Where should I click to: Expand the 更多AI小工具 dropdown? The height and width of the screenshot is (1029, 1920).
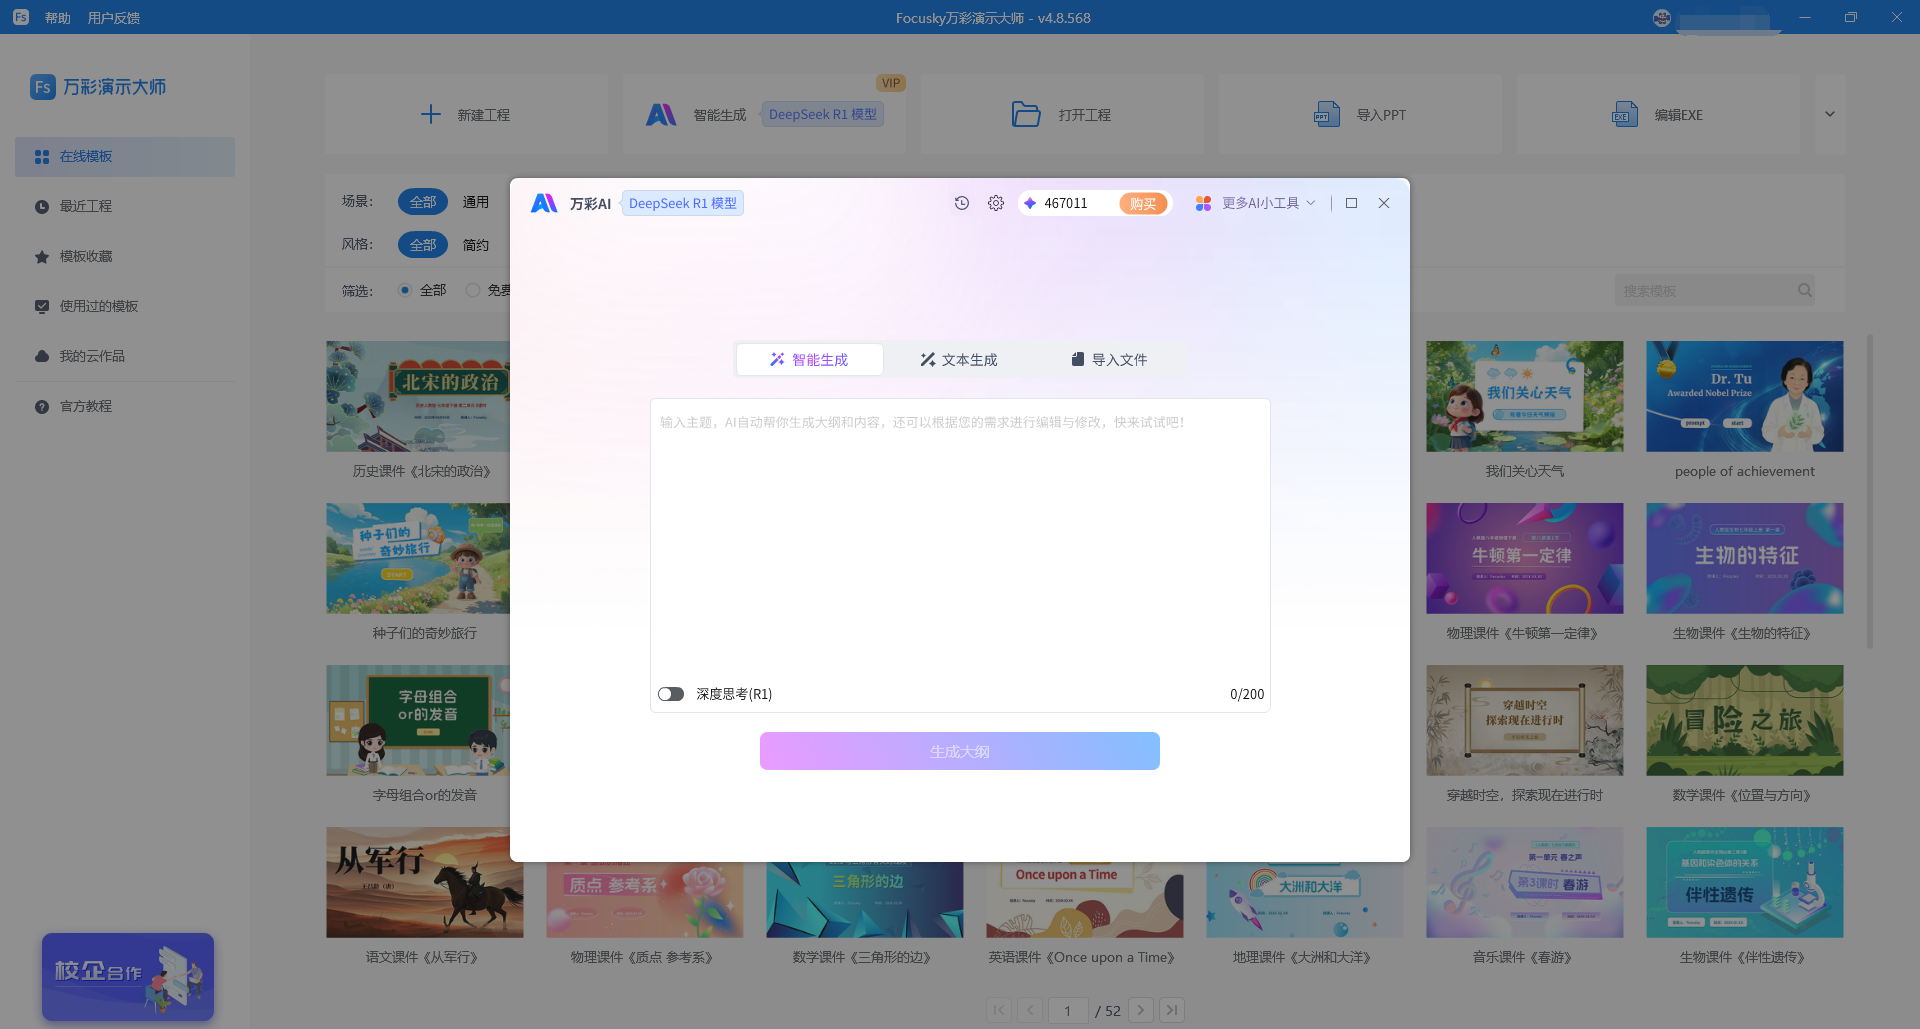point(1311,203)
